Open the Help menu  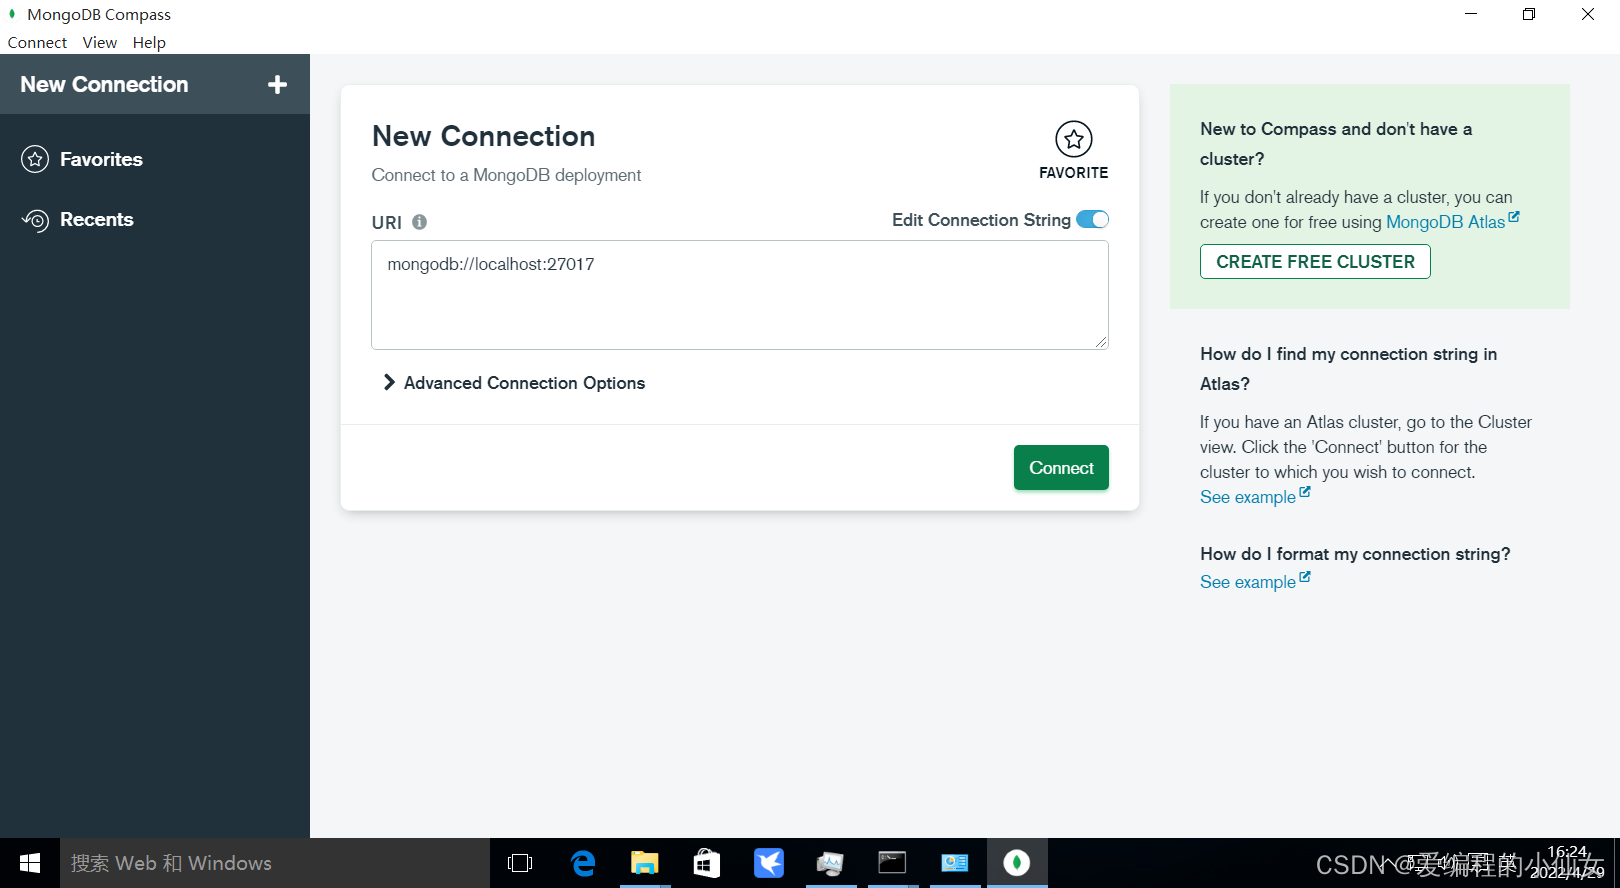pos(149,42)
